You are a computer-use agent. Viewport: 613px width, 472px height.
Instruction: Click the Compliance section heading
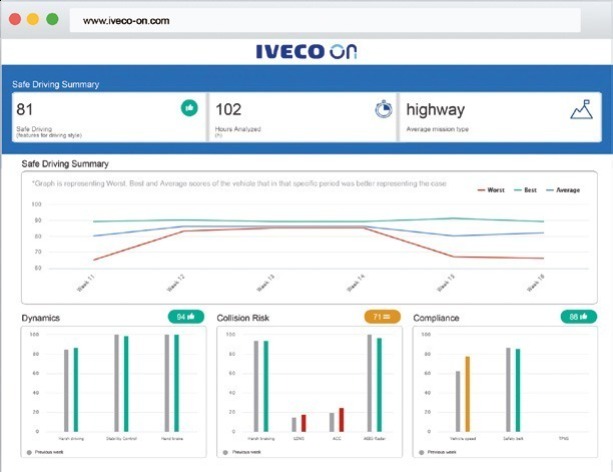436,318
